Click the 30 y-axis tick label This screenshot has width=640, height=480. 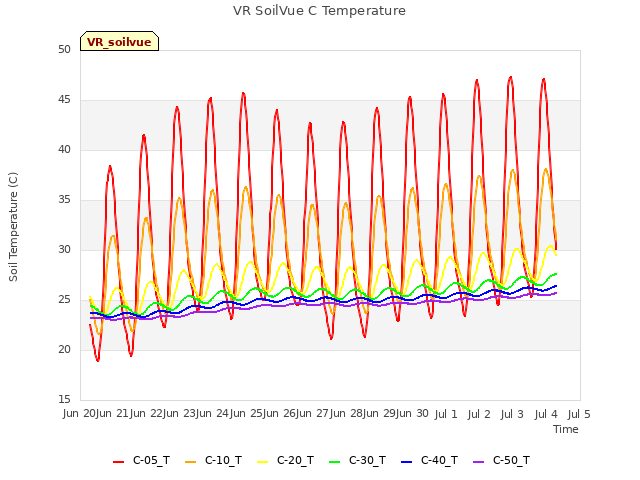tap(64, 249)
